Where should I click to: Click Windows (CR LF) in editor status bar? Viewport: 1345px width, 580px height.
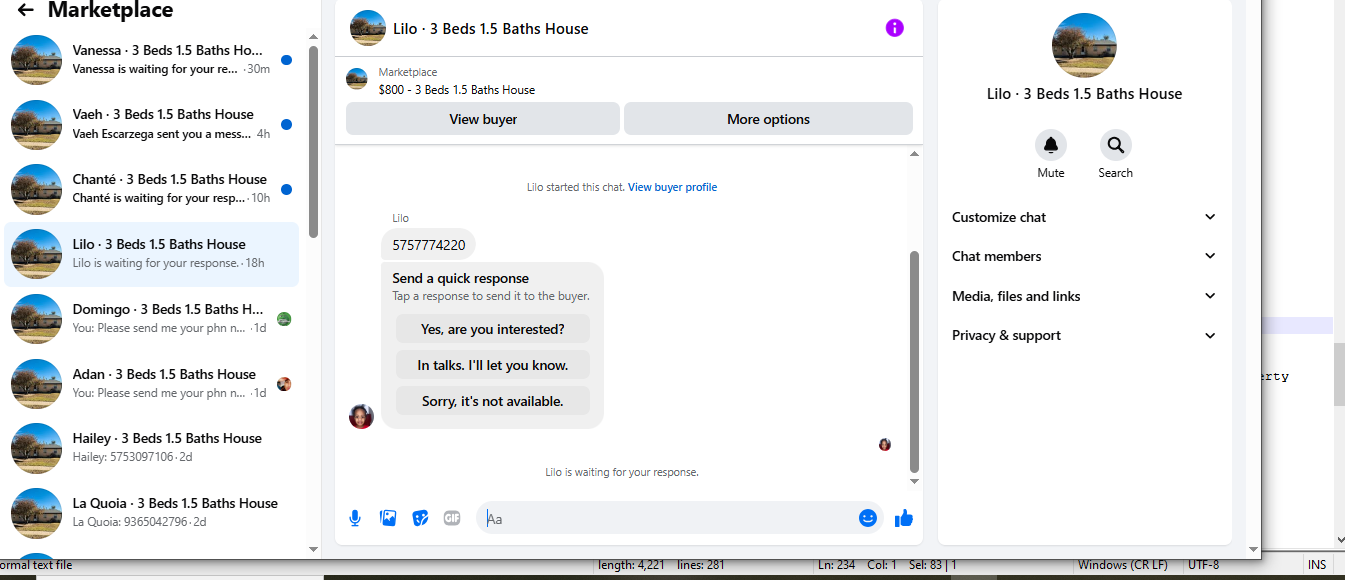pyautogui.click(x=1122, y=565)
